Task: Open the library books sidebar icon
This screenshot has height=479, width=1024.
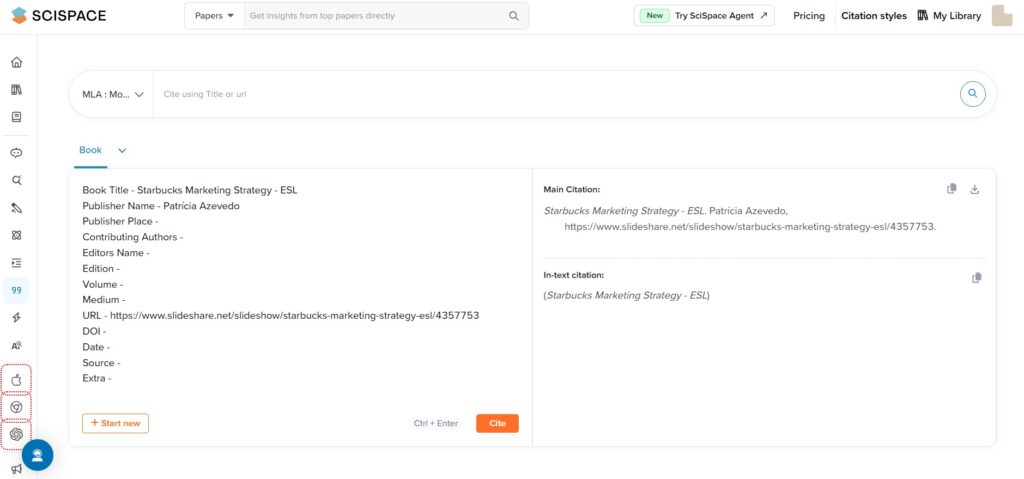Action: pyautogui.click(x=16, y=90)
